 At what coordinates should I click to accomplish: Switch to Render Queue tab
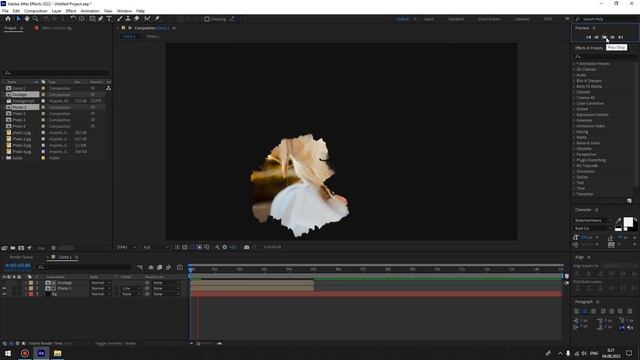21,257
